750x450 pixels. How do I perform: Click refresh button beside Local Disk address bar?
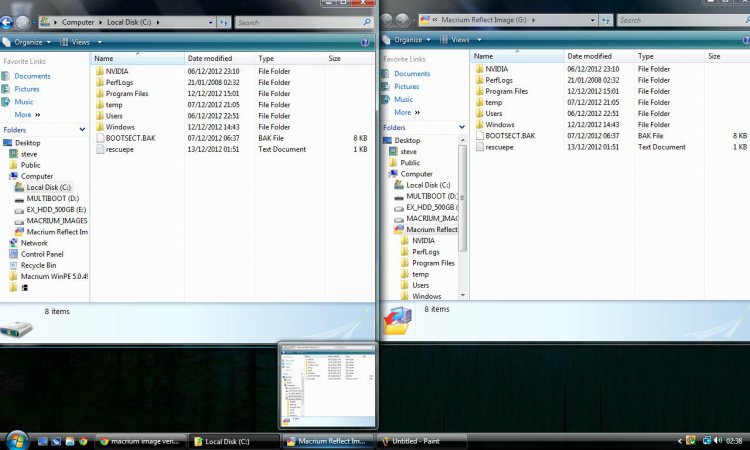tap(223, 22)
